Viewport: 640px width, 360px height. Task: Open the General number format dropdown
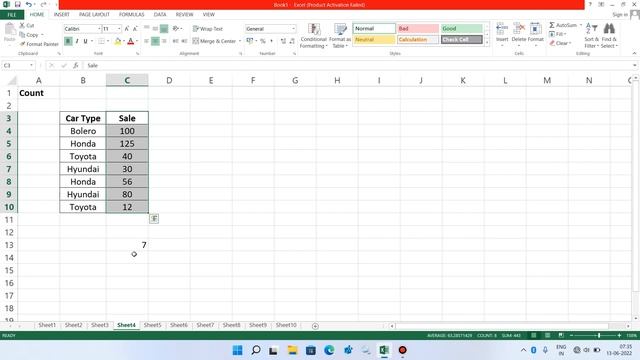[293, 29]
